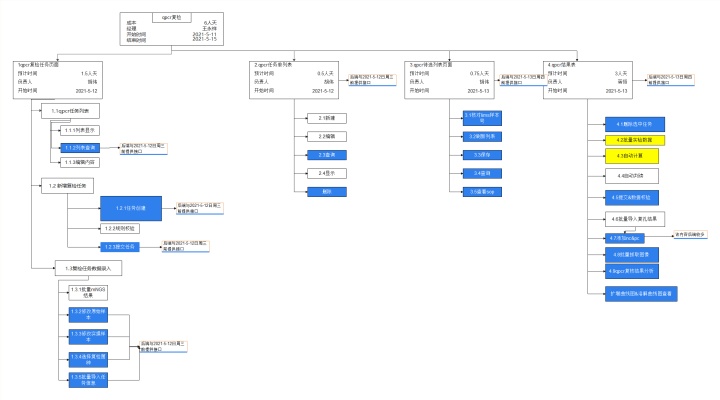Select the blue 4.7 node
Viewport: 720px width, 400px height.
point(625,238)
